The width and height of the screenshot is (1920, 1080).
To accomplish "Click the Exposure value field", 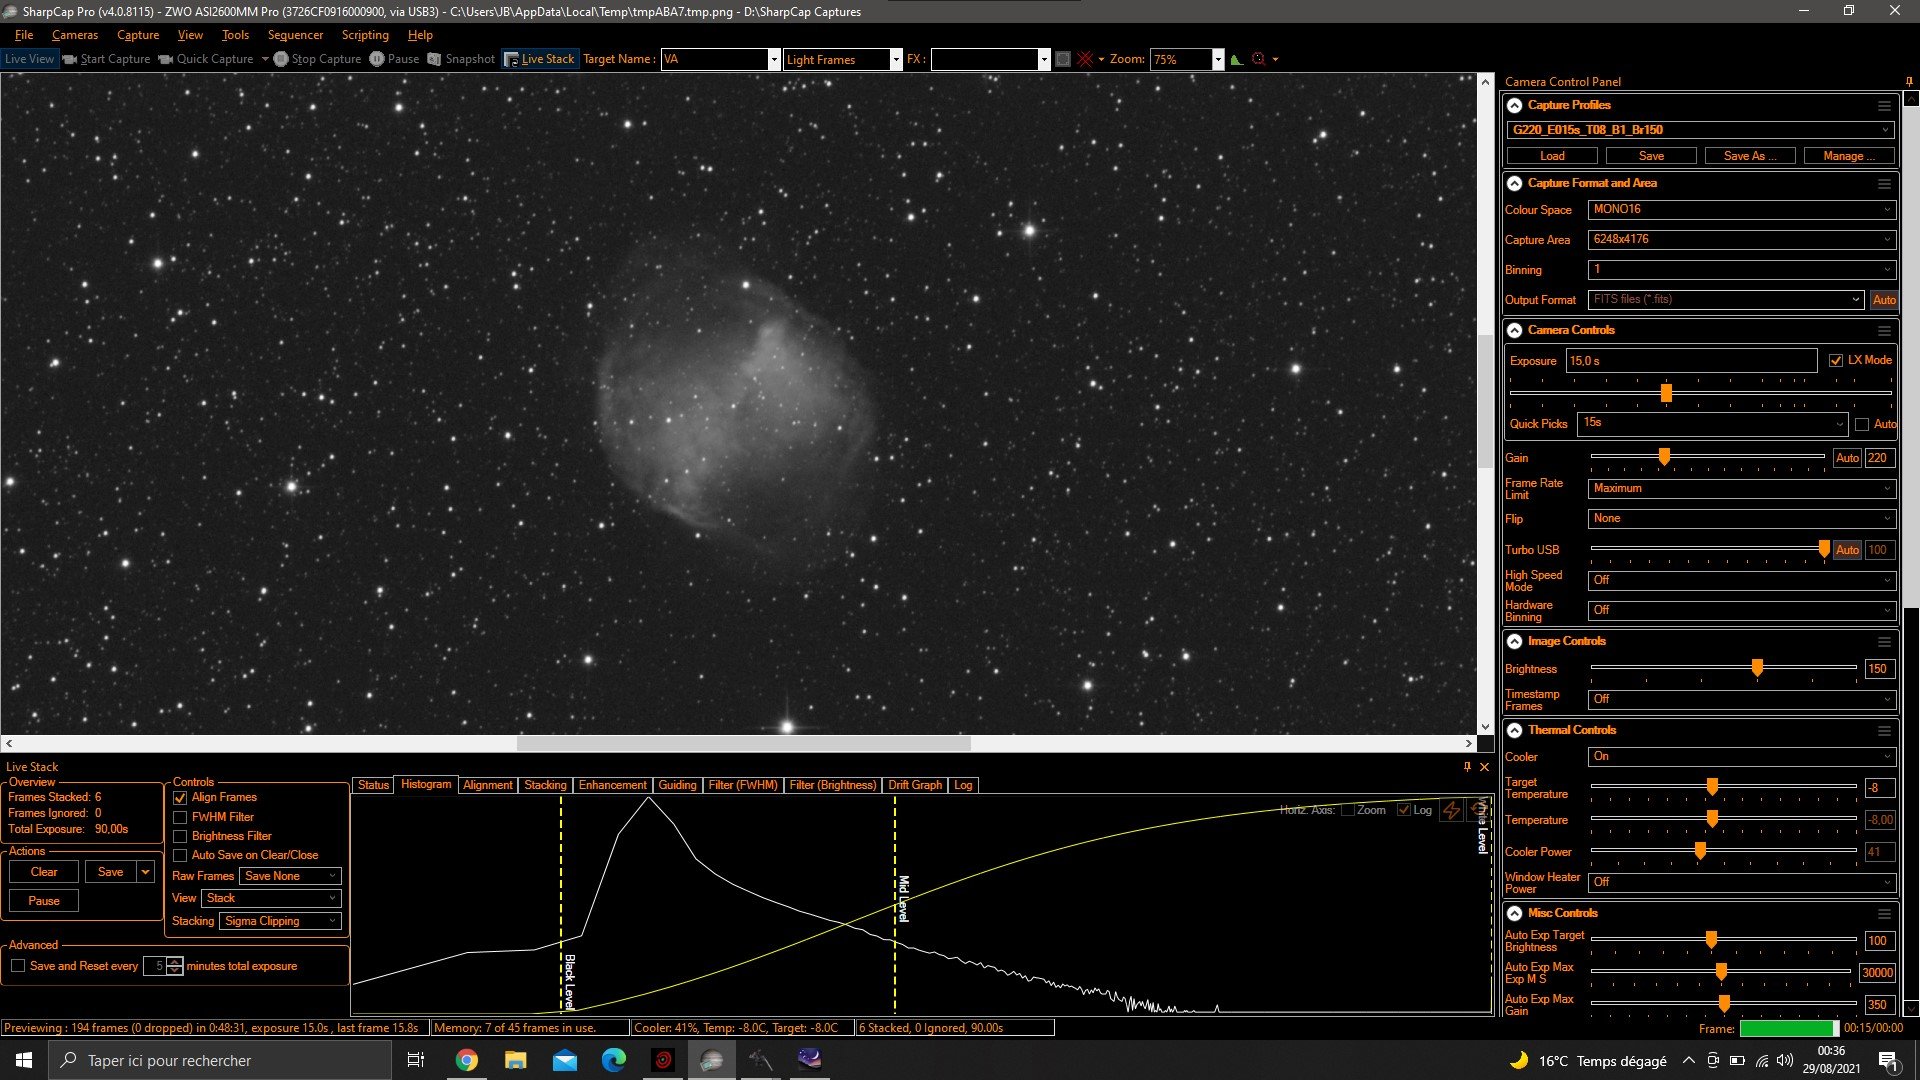I will (x=1691, y=361).
